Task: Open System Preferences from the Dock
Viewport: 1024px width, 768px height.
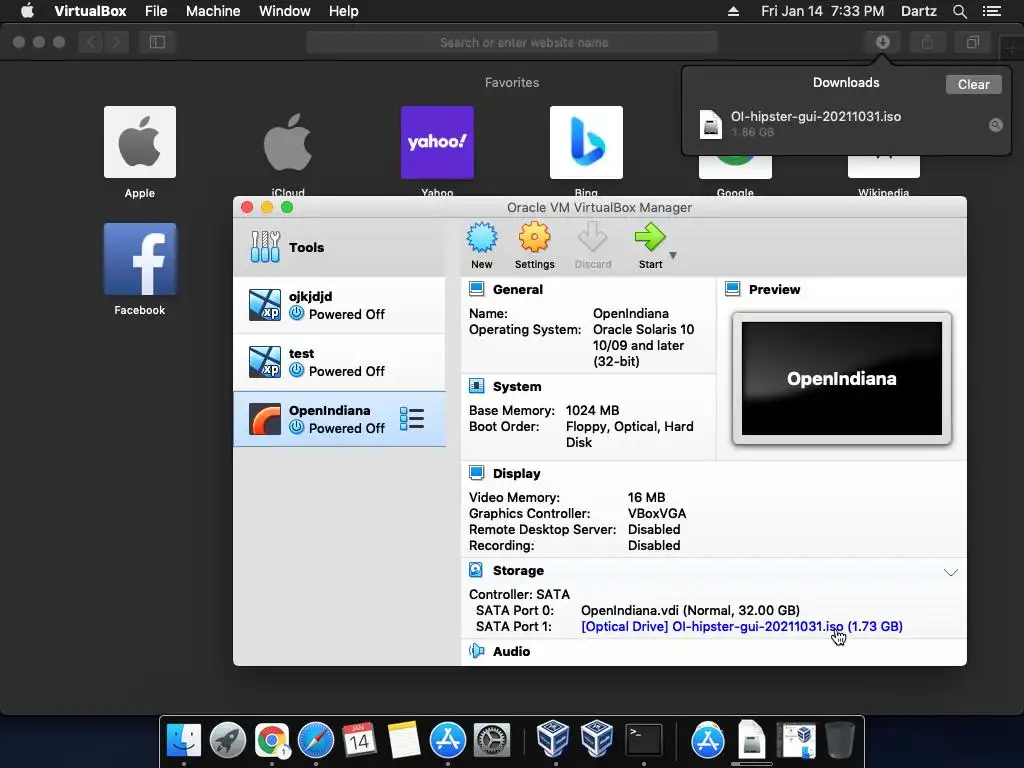Action: (492, 741)
